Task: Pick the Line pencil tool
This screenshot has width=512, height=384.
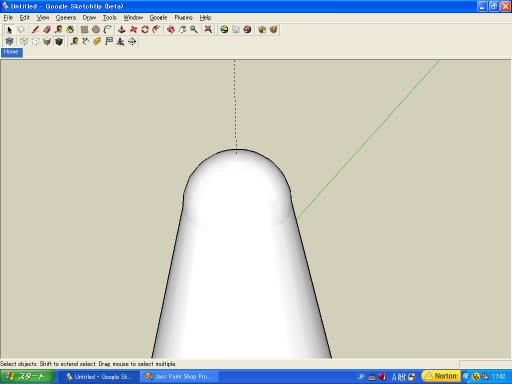Action: (x=35, y=30)
